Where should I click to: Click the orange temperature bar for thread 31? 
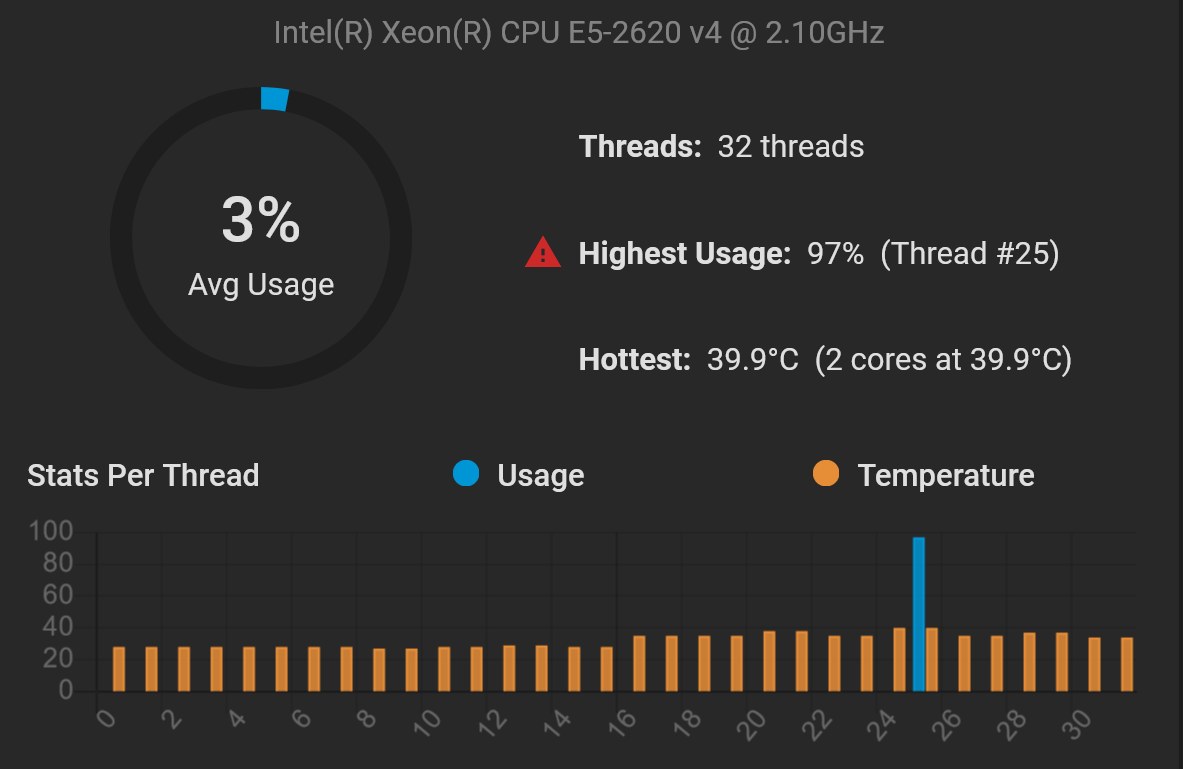coord(1127,664)
